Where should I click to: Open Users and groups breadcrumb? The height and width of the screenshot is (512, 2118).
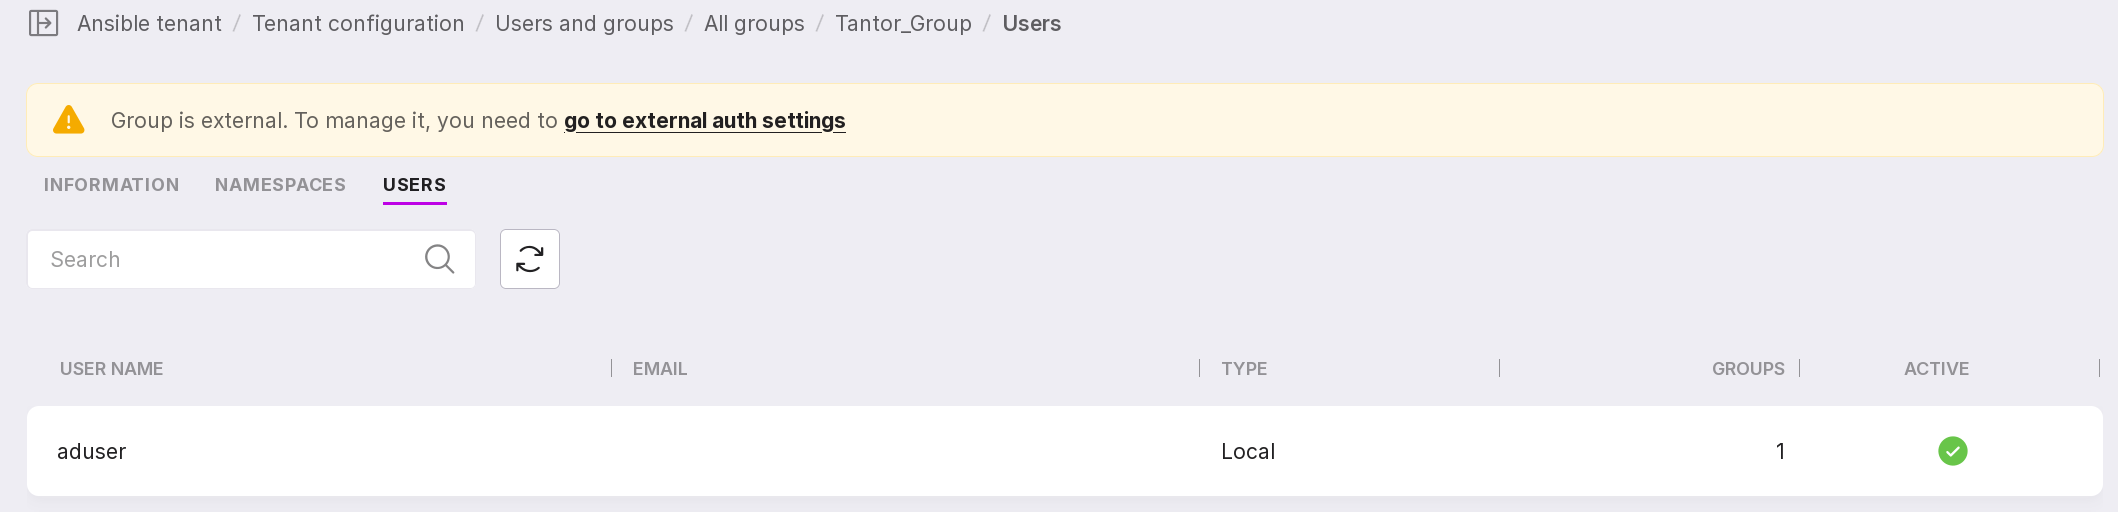click(x=584, y=23)
